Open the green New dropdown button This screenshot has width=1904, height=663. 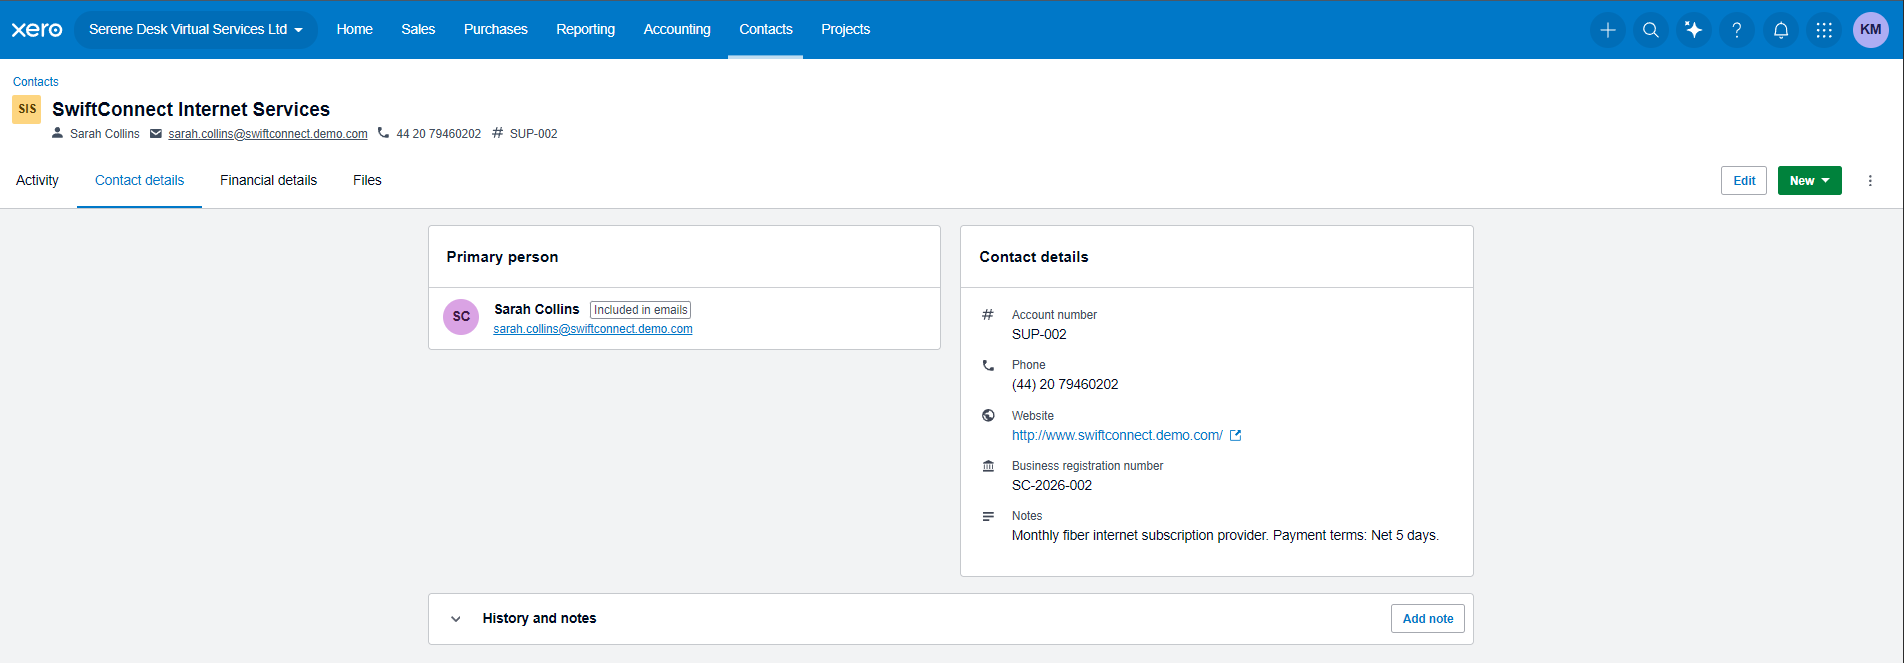[1809, 181]
